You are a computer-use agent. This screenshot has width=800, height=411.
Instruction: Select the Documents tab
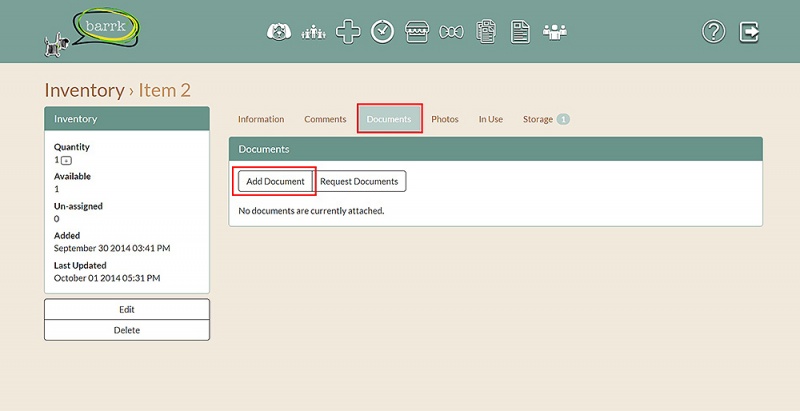(389, 119)
